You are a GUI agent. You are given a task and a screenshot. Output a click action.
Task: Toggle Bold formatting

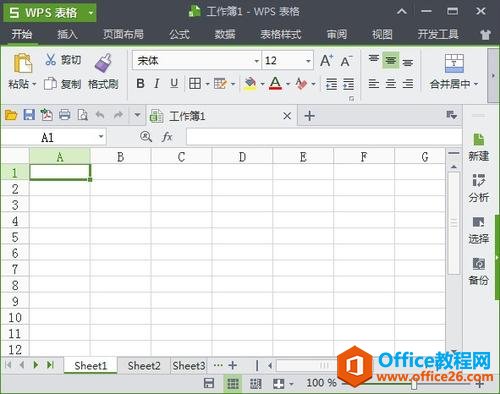140,83
